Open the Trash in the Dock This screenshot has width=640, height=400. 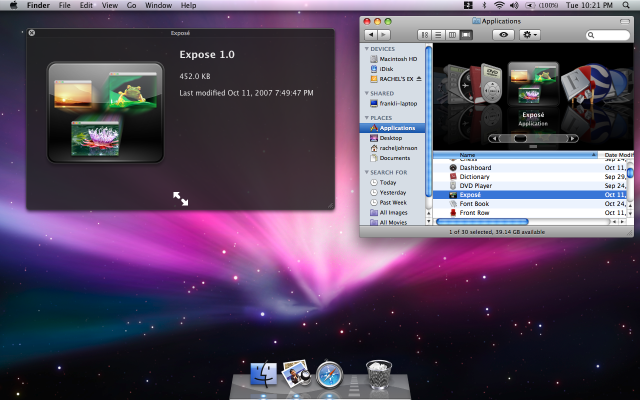click(378, 374)
